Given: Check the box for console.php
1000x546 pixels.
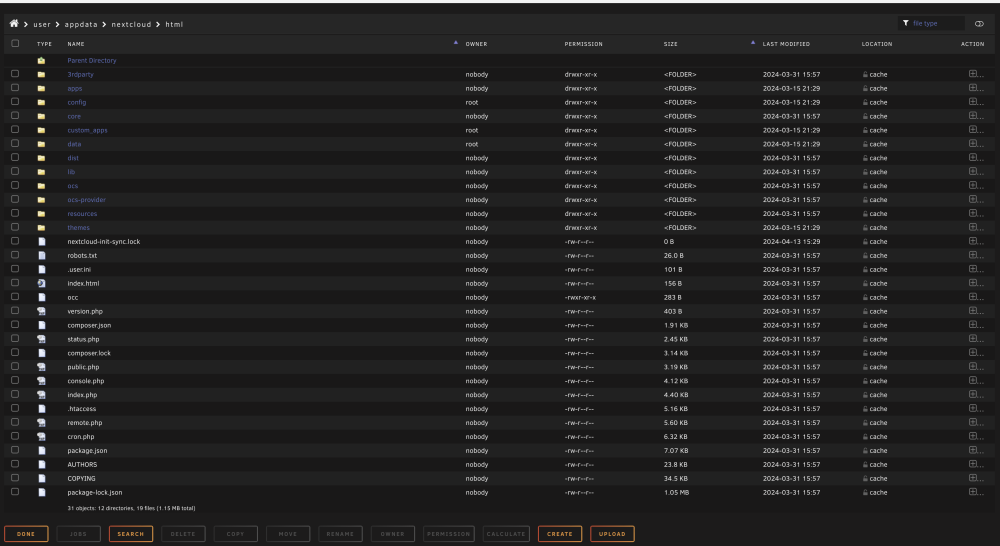Looking at the screenshot, I should coord(15,381).
